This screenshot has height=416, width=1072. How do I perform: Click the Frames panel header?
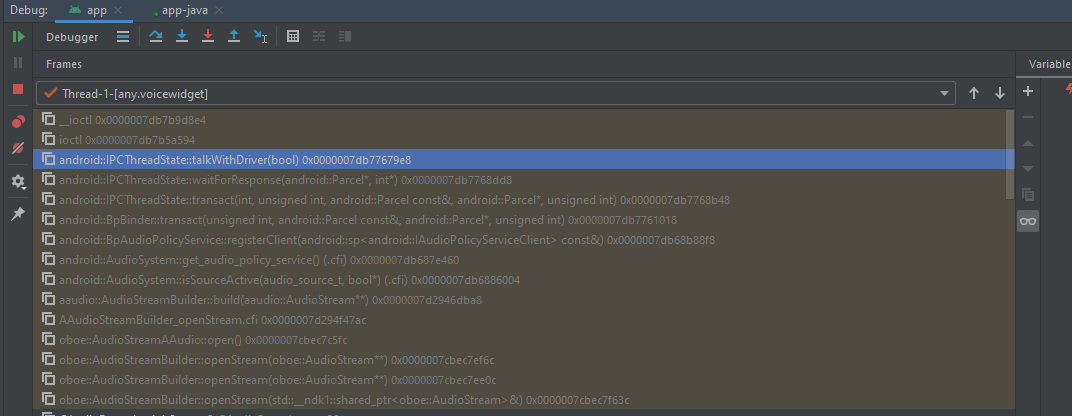point(64,64)
